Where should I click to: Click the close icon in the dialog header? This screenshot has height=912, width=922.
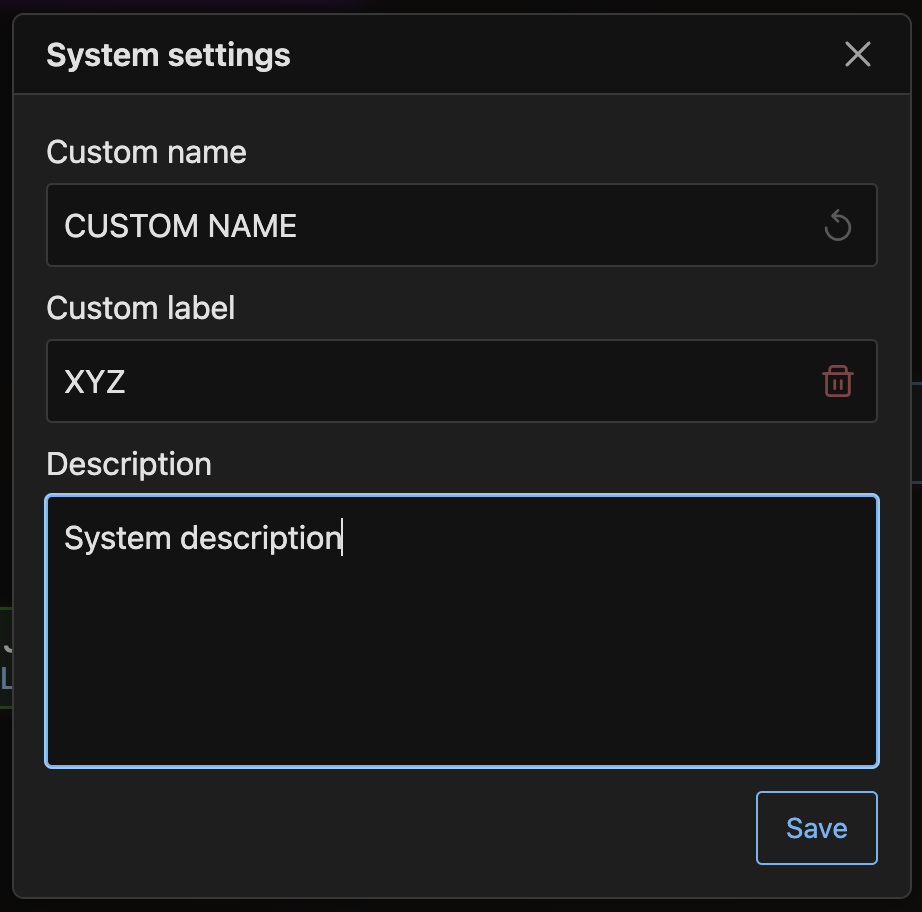[858, 54]
